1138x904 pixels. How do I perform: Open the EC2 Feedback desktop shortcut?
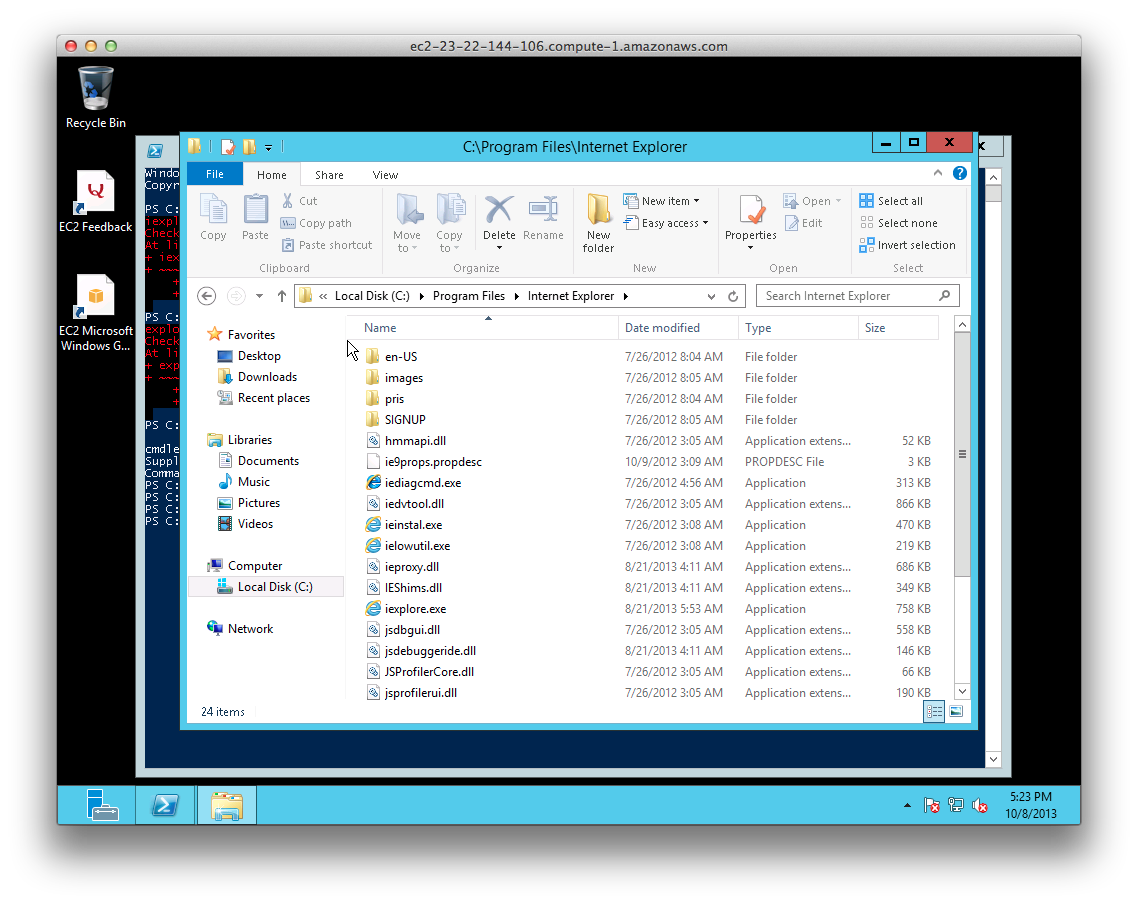pyautogui.click(x=95, y=202)
